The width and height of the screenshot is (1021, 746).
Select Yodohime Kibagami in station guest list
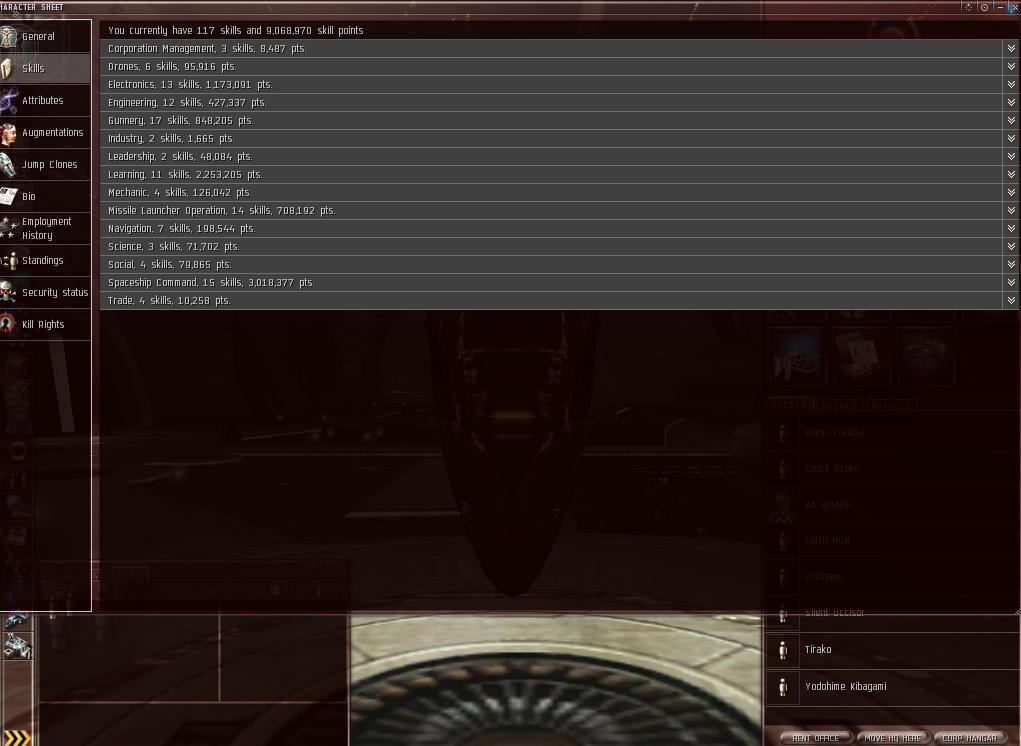[x=893, y=686]
